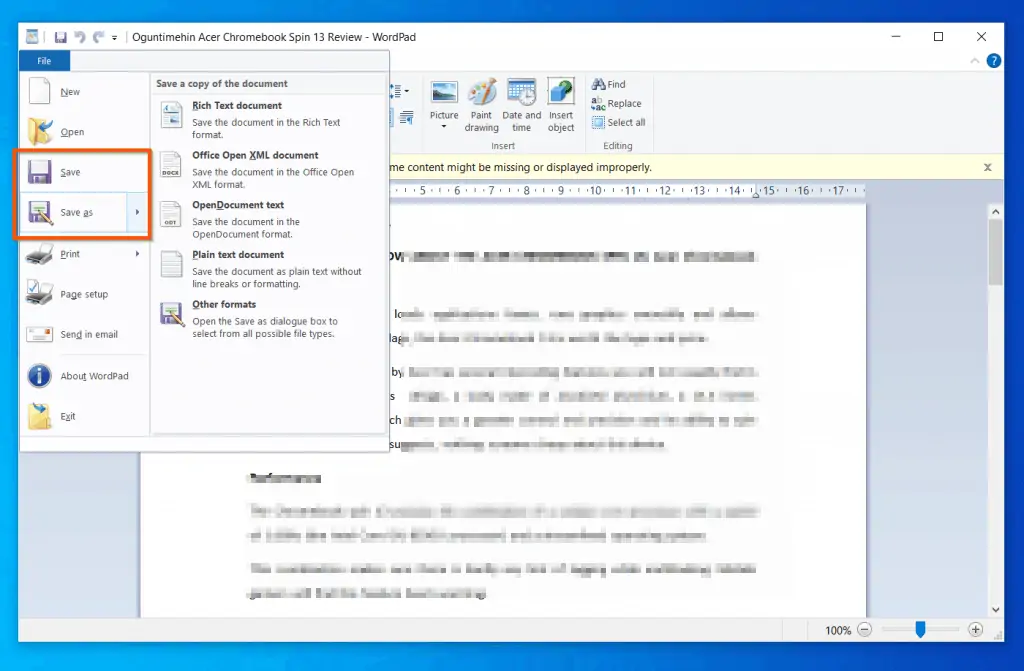Click the zoom in plus button
The image size is (1024, 671).
click(976, 630)
